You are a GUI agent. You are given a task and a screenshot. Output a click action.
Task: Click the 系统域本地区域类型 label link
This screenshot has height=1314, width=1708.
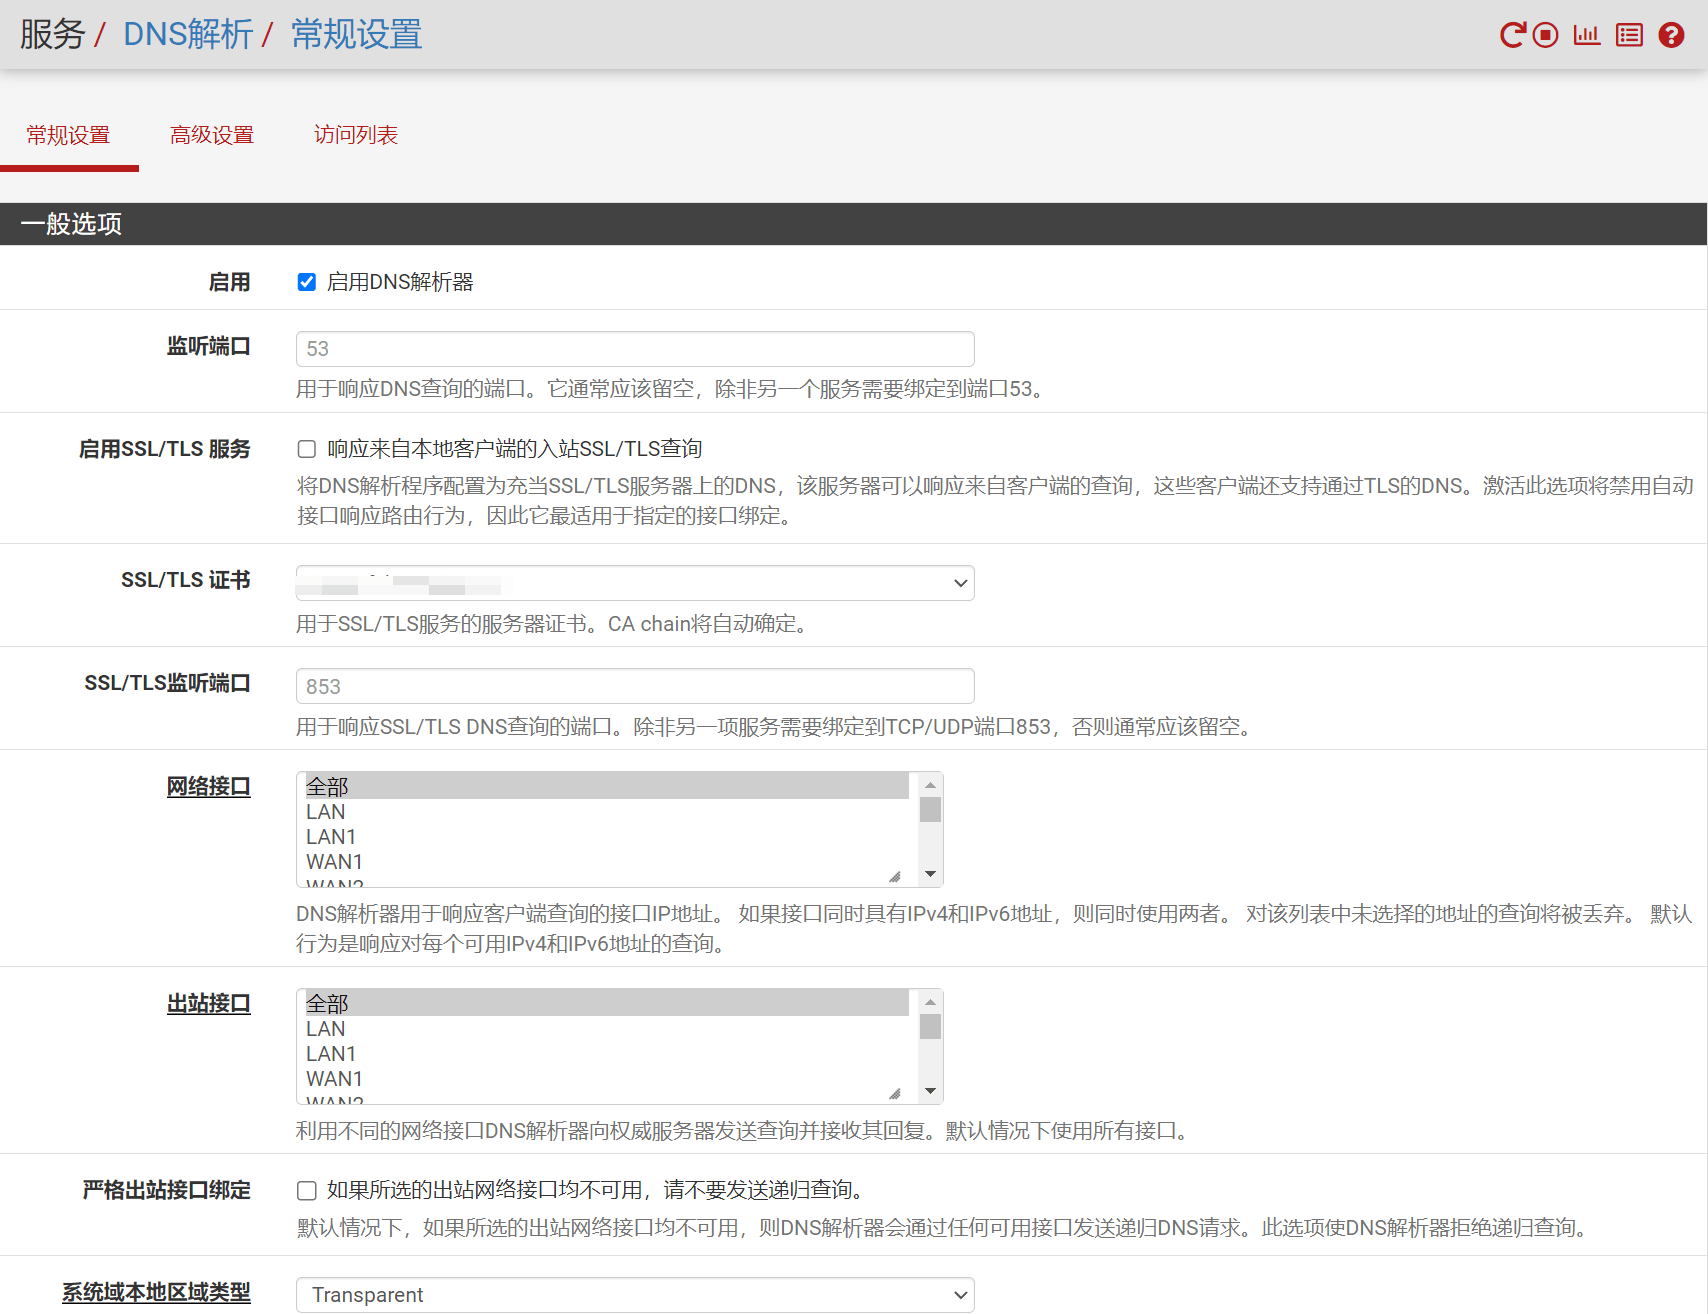click(156, 1292)
